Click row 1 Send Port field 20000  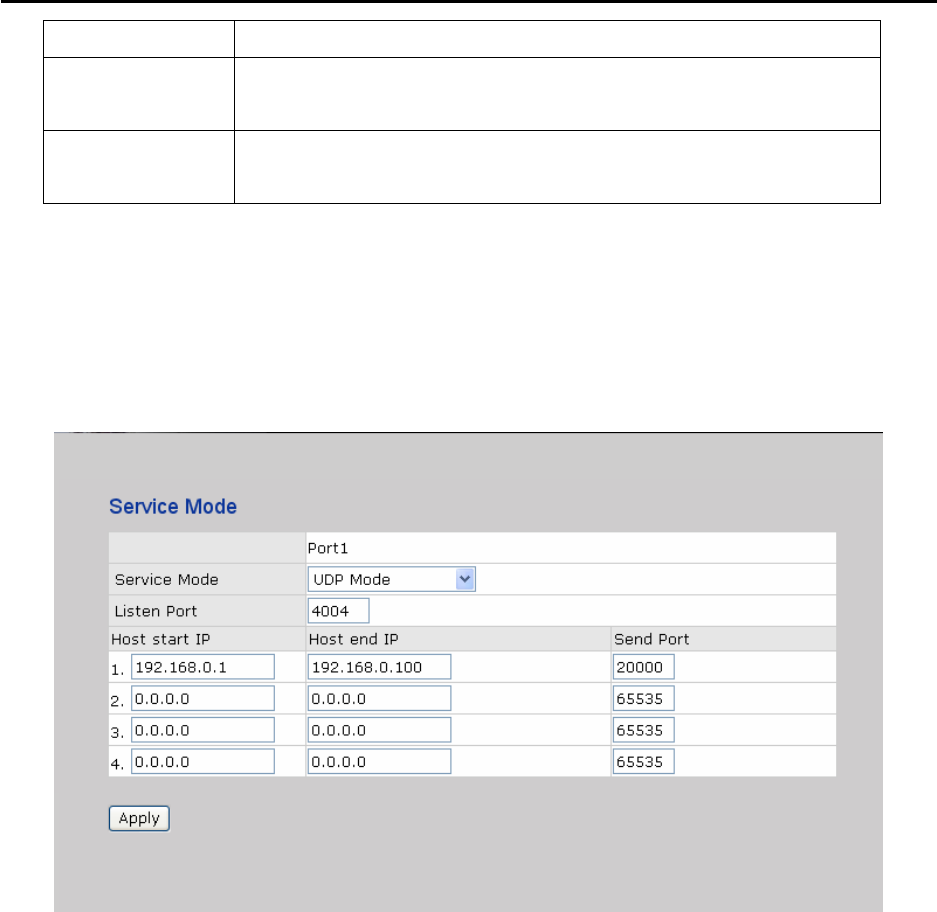point(644,667)
